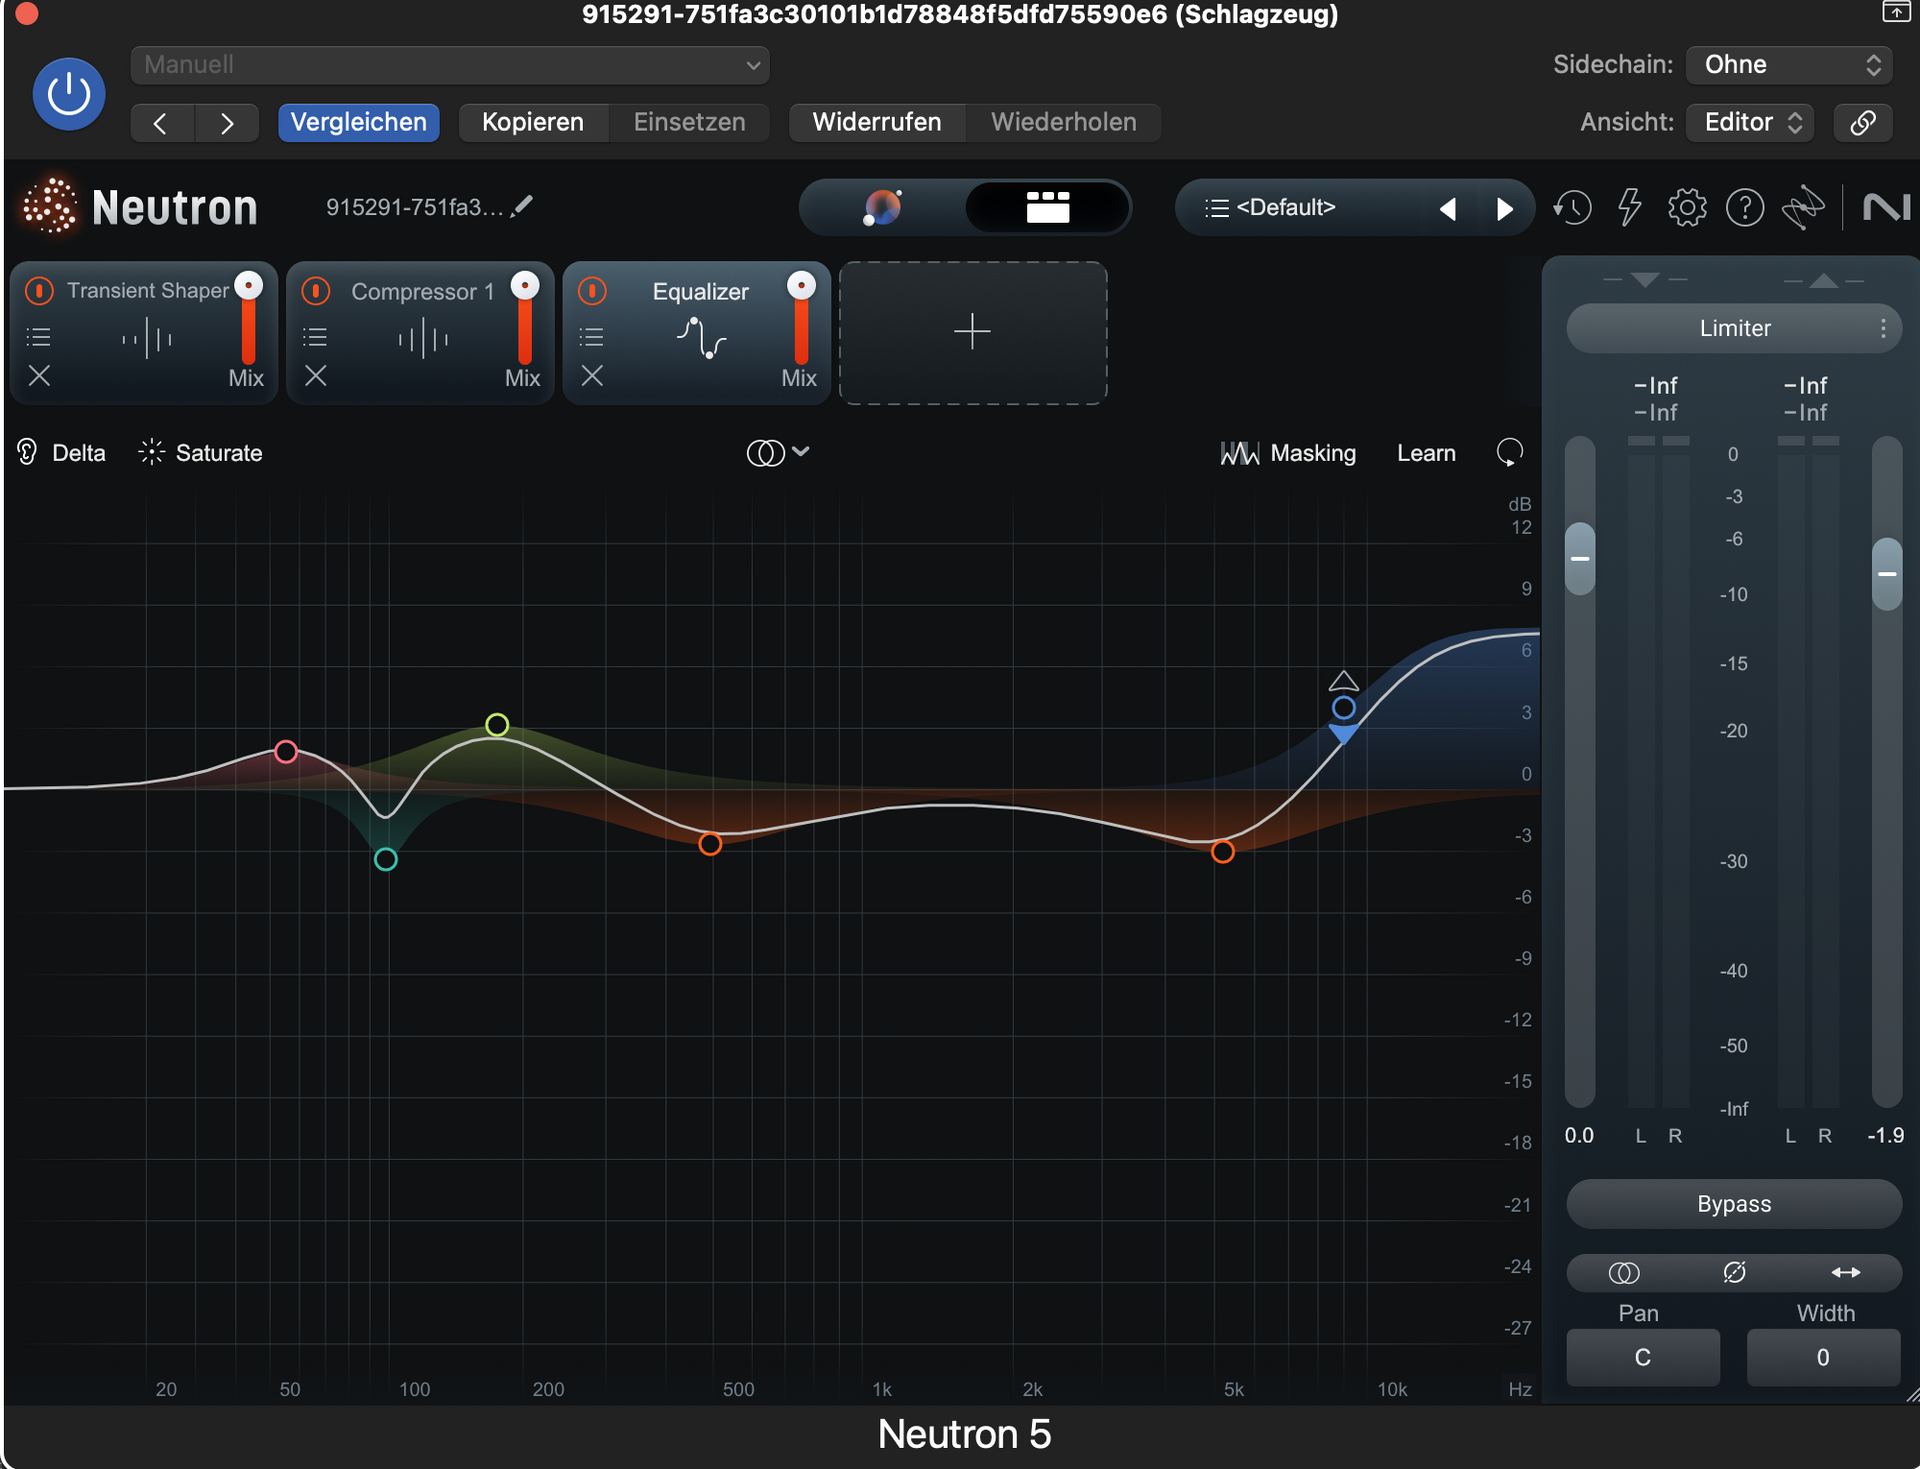The height and width of the screenshot is (1469, 1920).
Task: Open the Assistant view colorful orb icon
Action: coord(882,207)
